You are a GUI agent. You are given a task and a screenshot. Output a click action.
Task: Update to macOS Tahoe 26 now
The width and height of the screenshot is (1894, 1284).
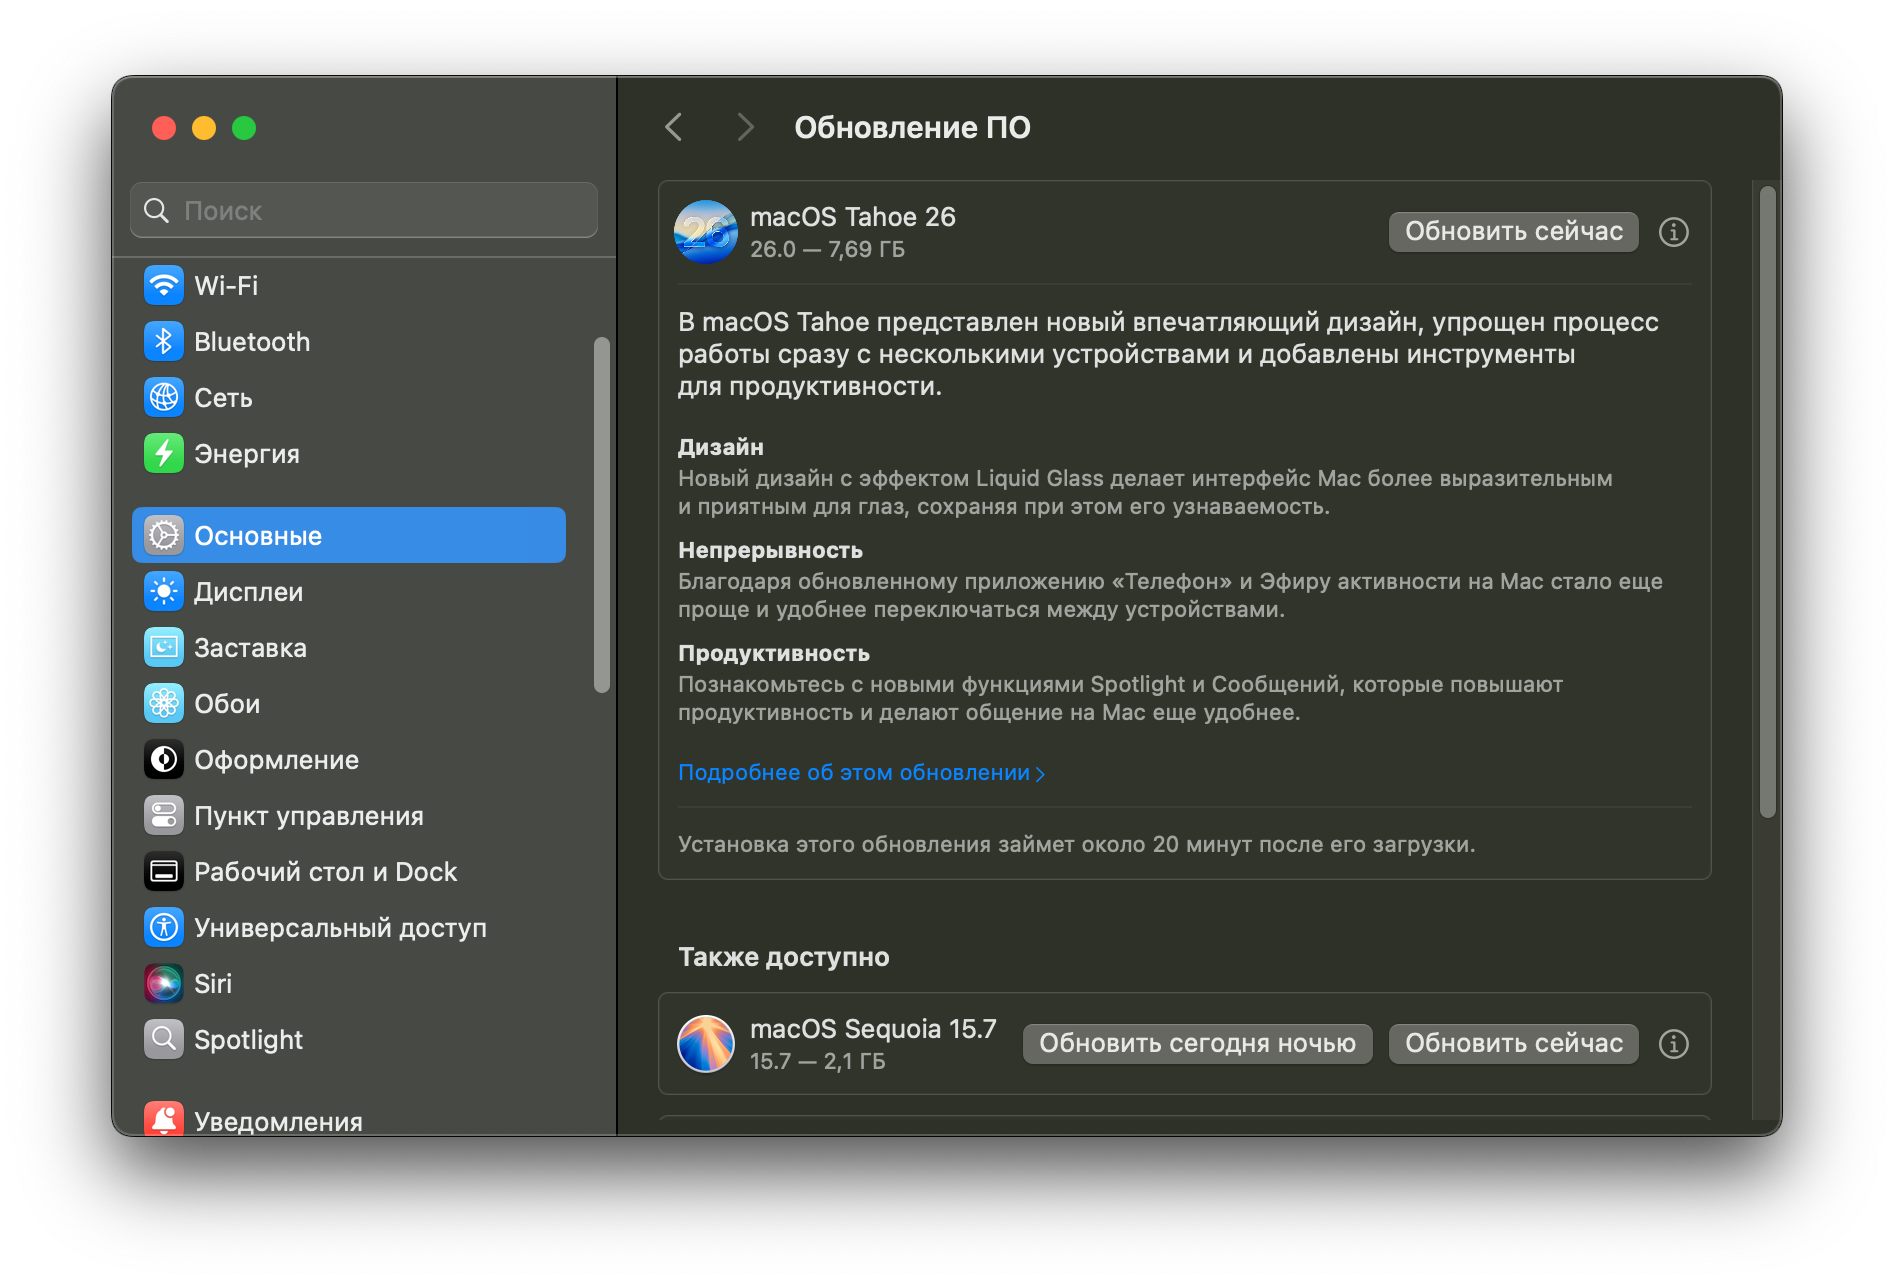click(x=1514, y=232)
